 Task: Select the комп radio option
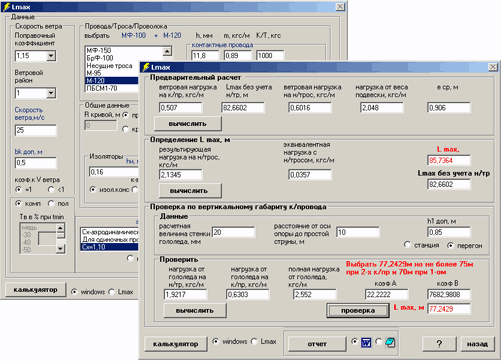click(x=18, y=203)
